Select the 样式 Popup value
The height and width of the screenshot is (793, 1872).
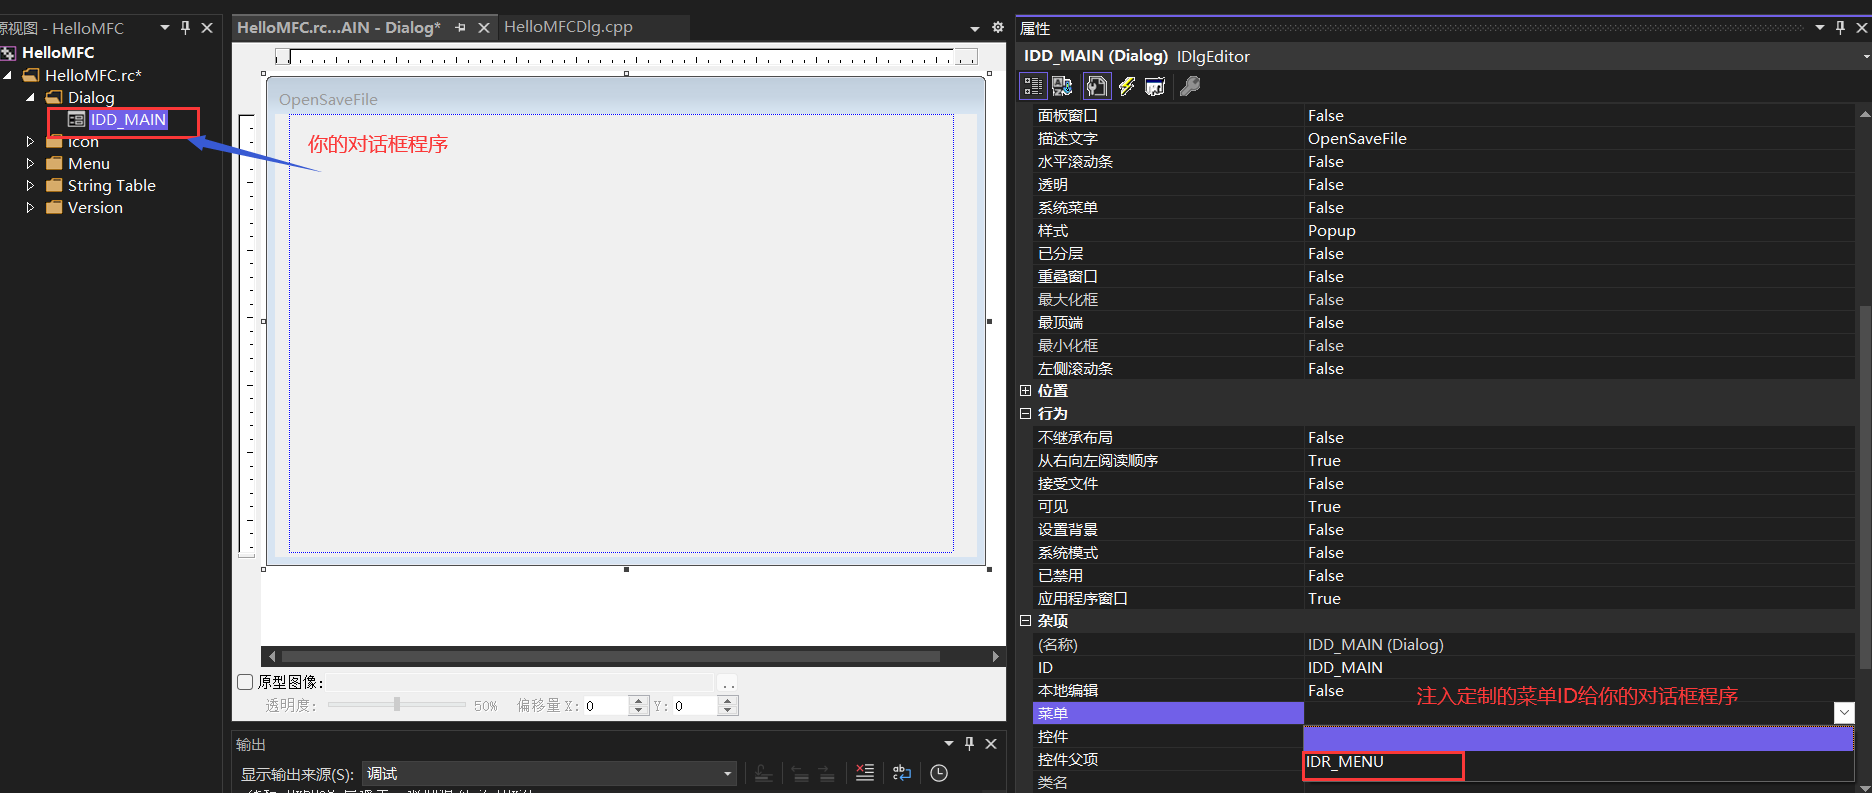point(1331,231)
